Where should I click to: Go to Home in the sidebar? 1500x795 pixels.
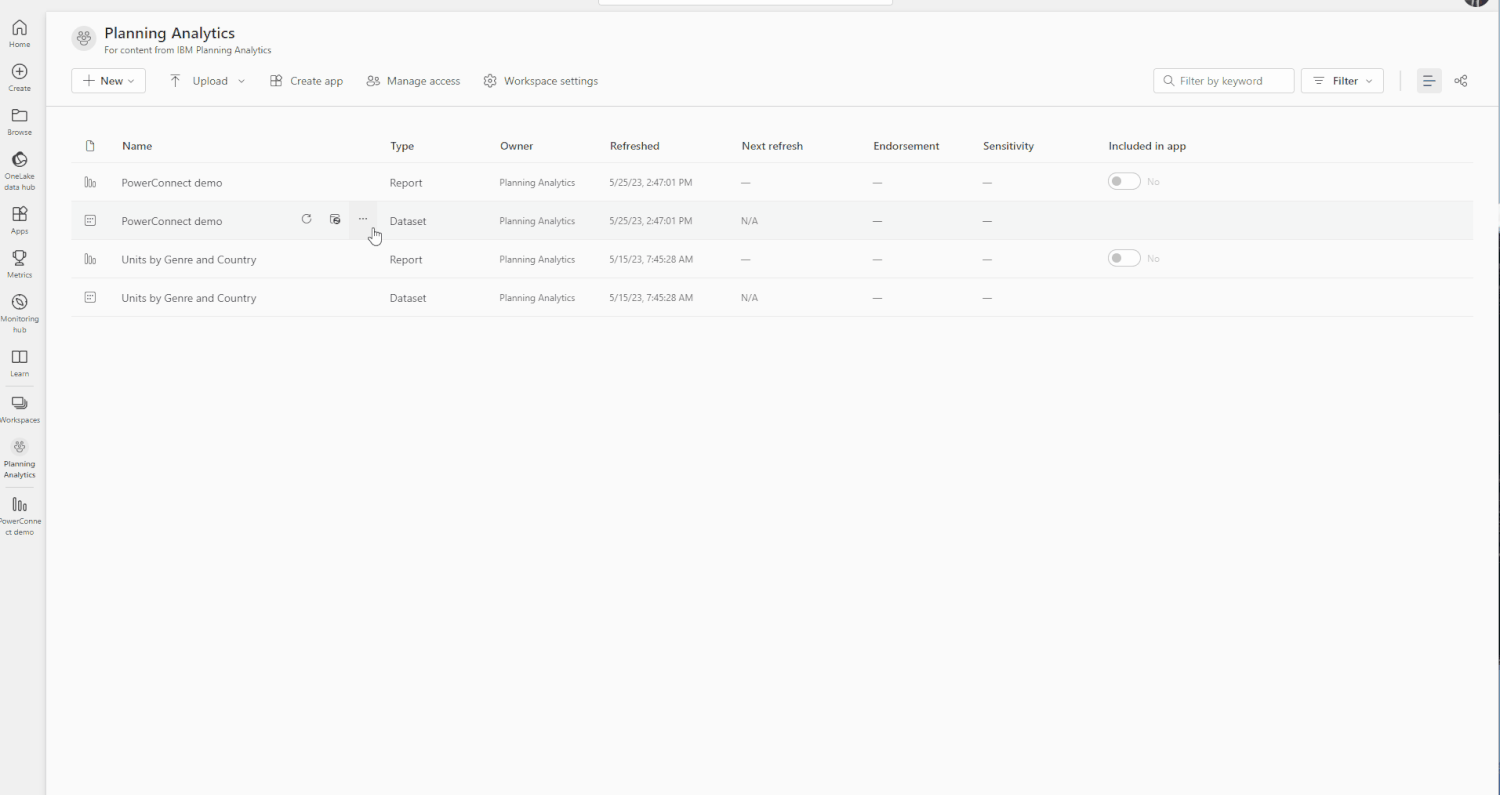[x=19, y=33]
